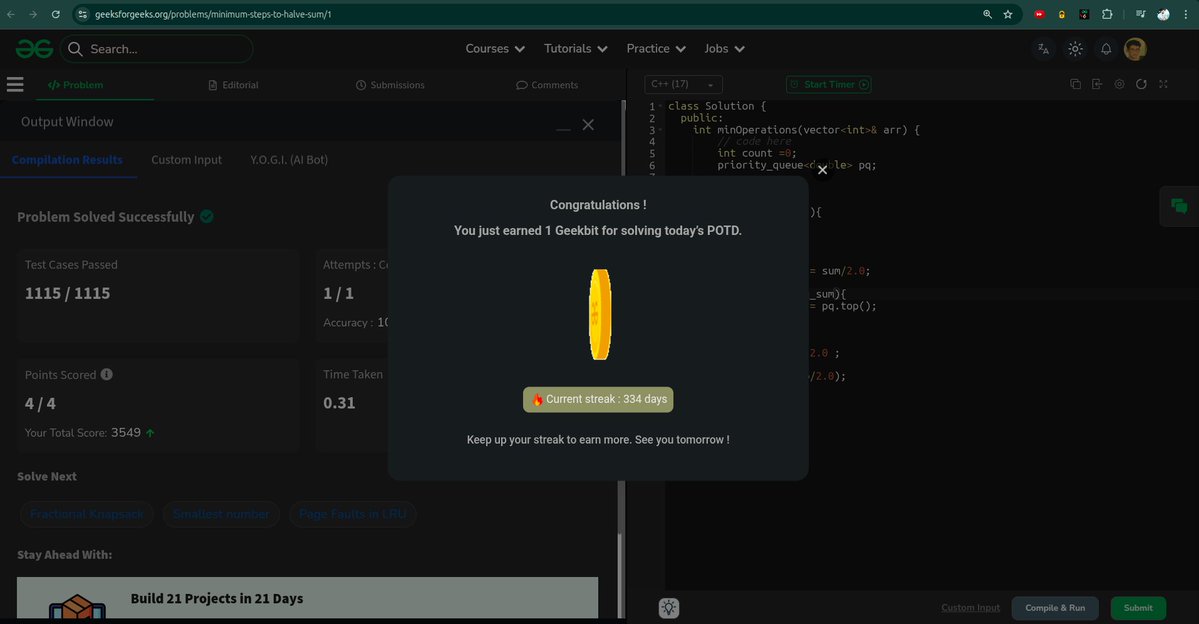Open the user profile avatar
The width and height of the screenshot is (1199, 624).
(x=1135, y=49)
